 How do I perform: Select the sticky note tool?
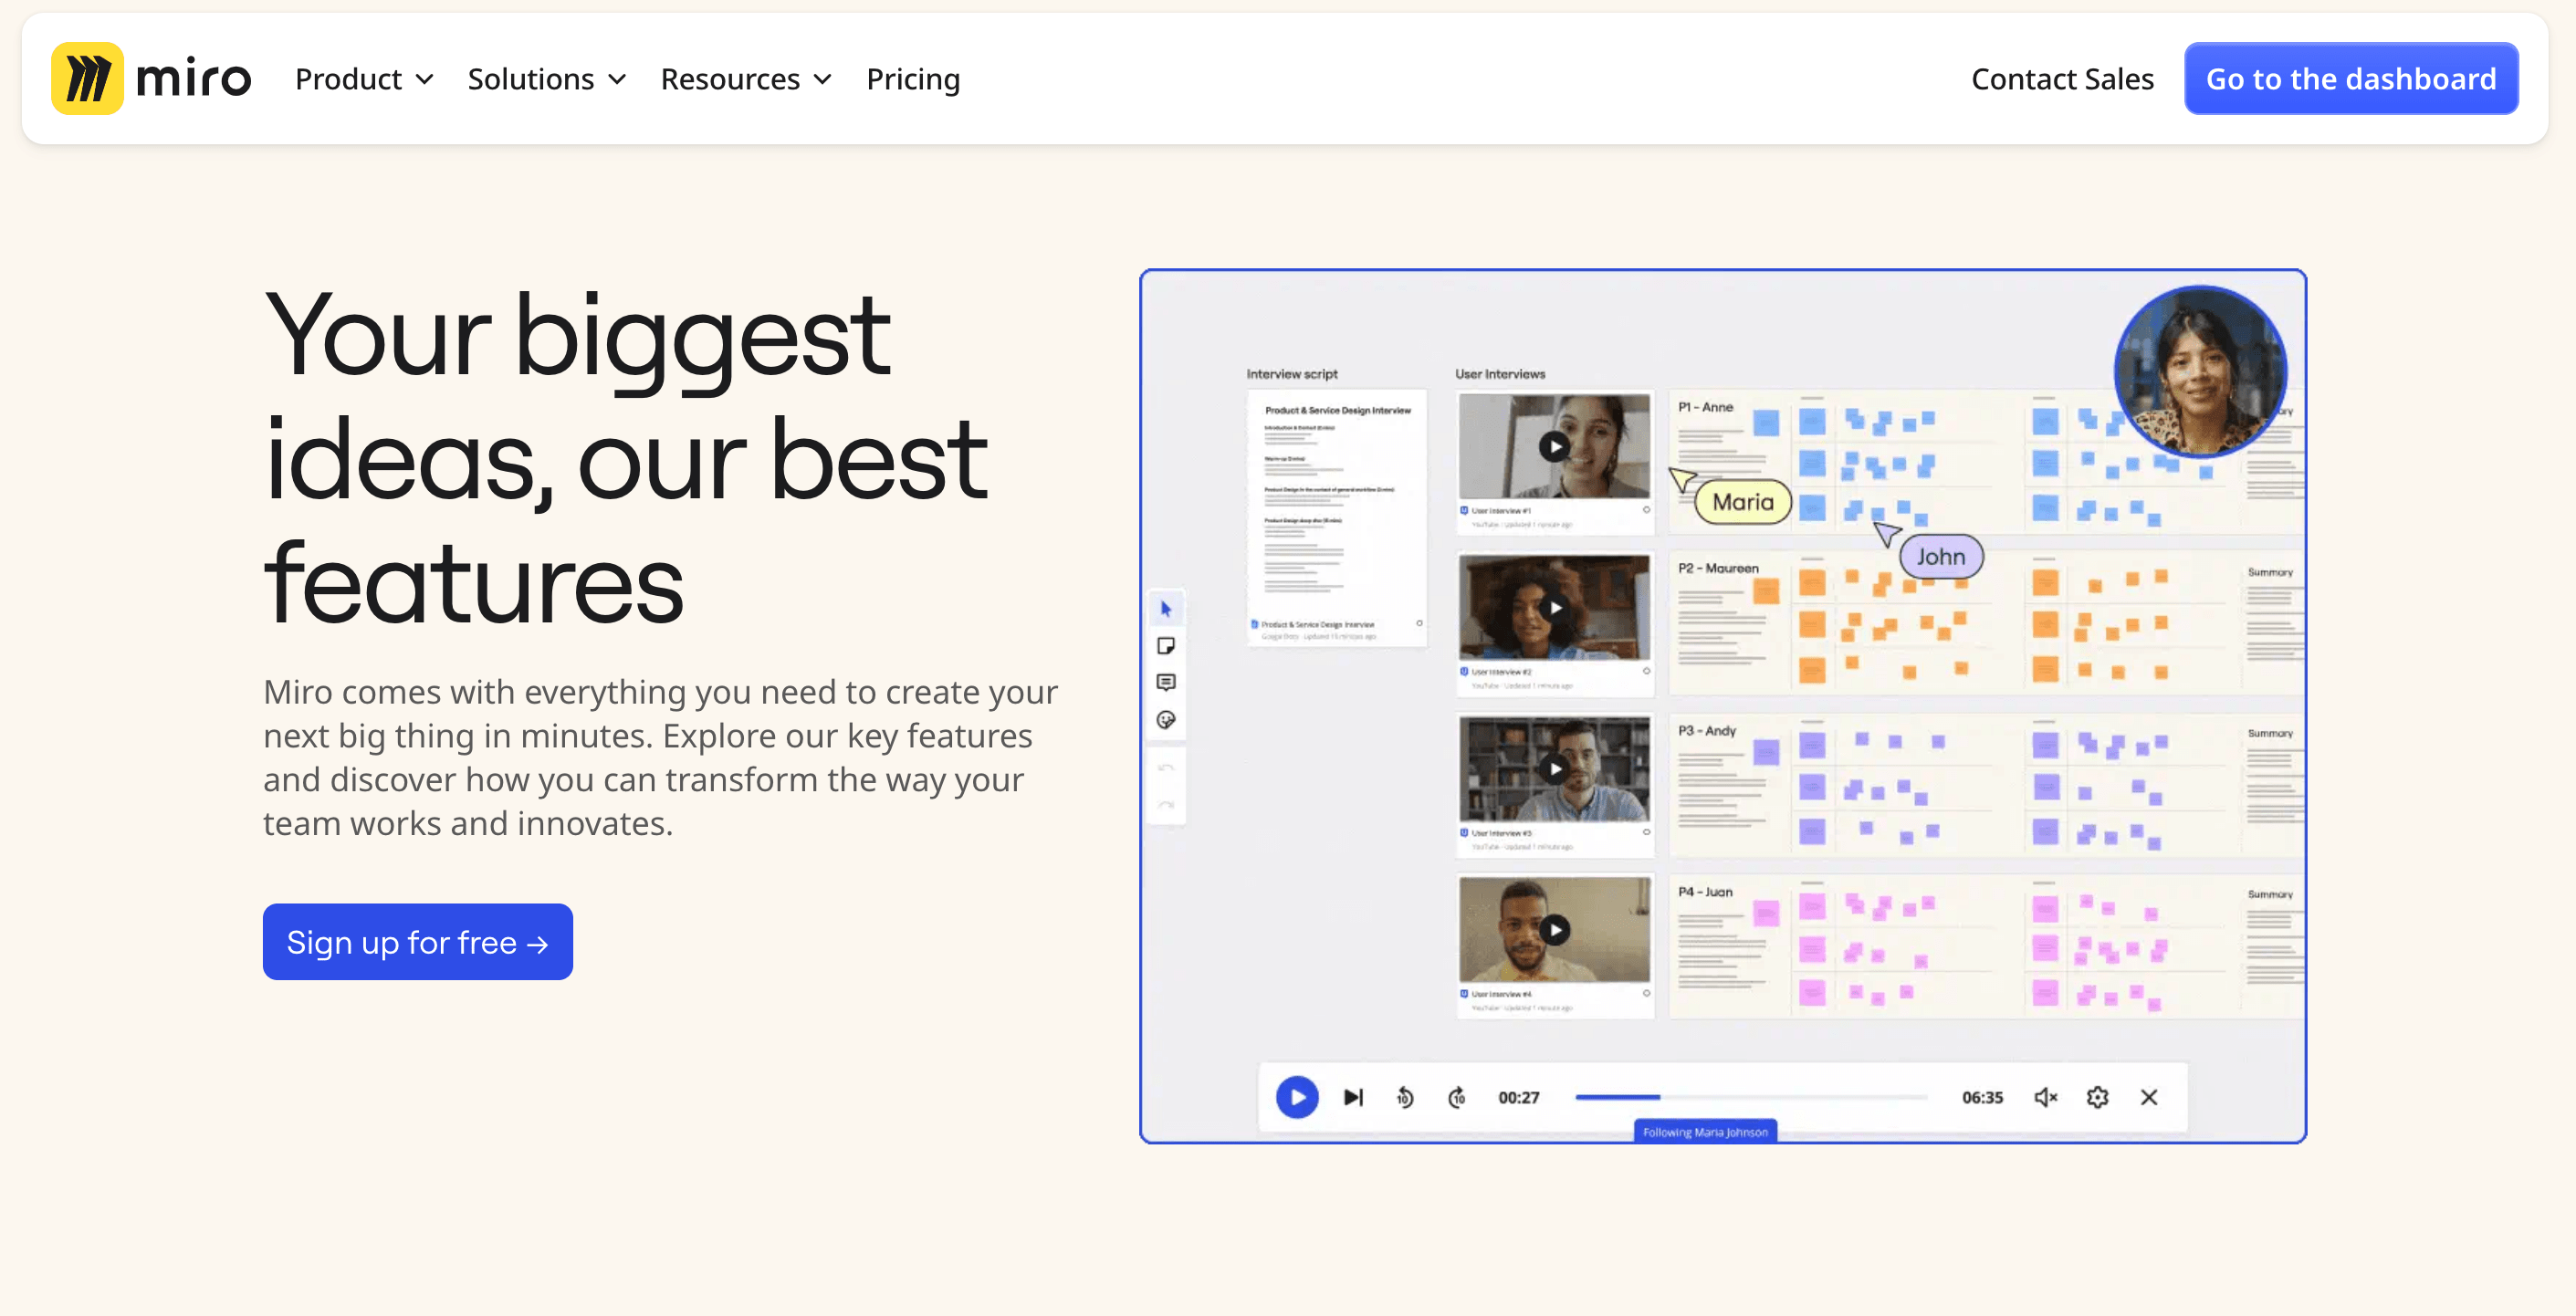point(1166,646)
